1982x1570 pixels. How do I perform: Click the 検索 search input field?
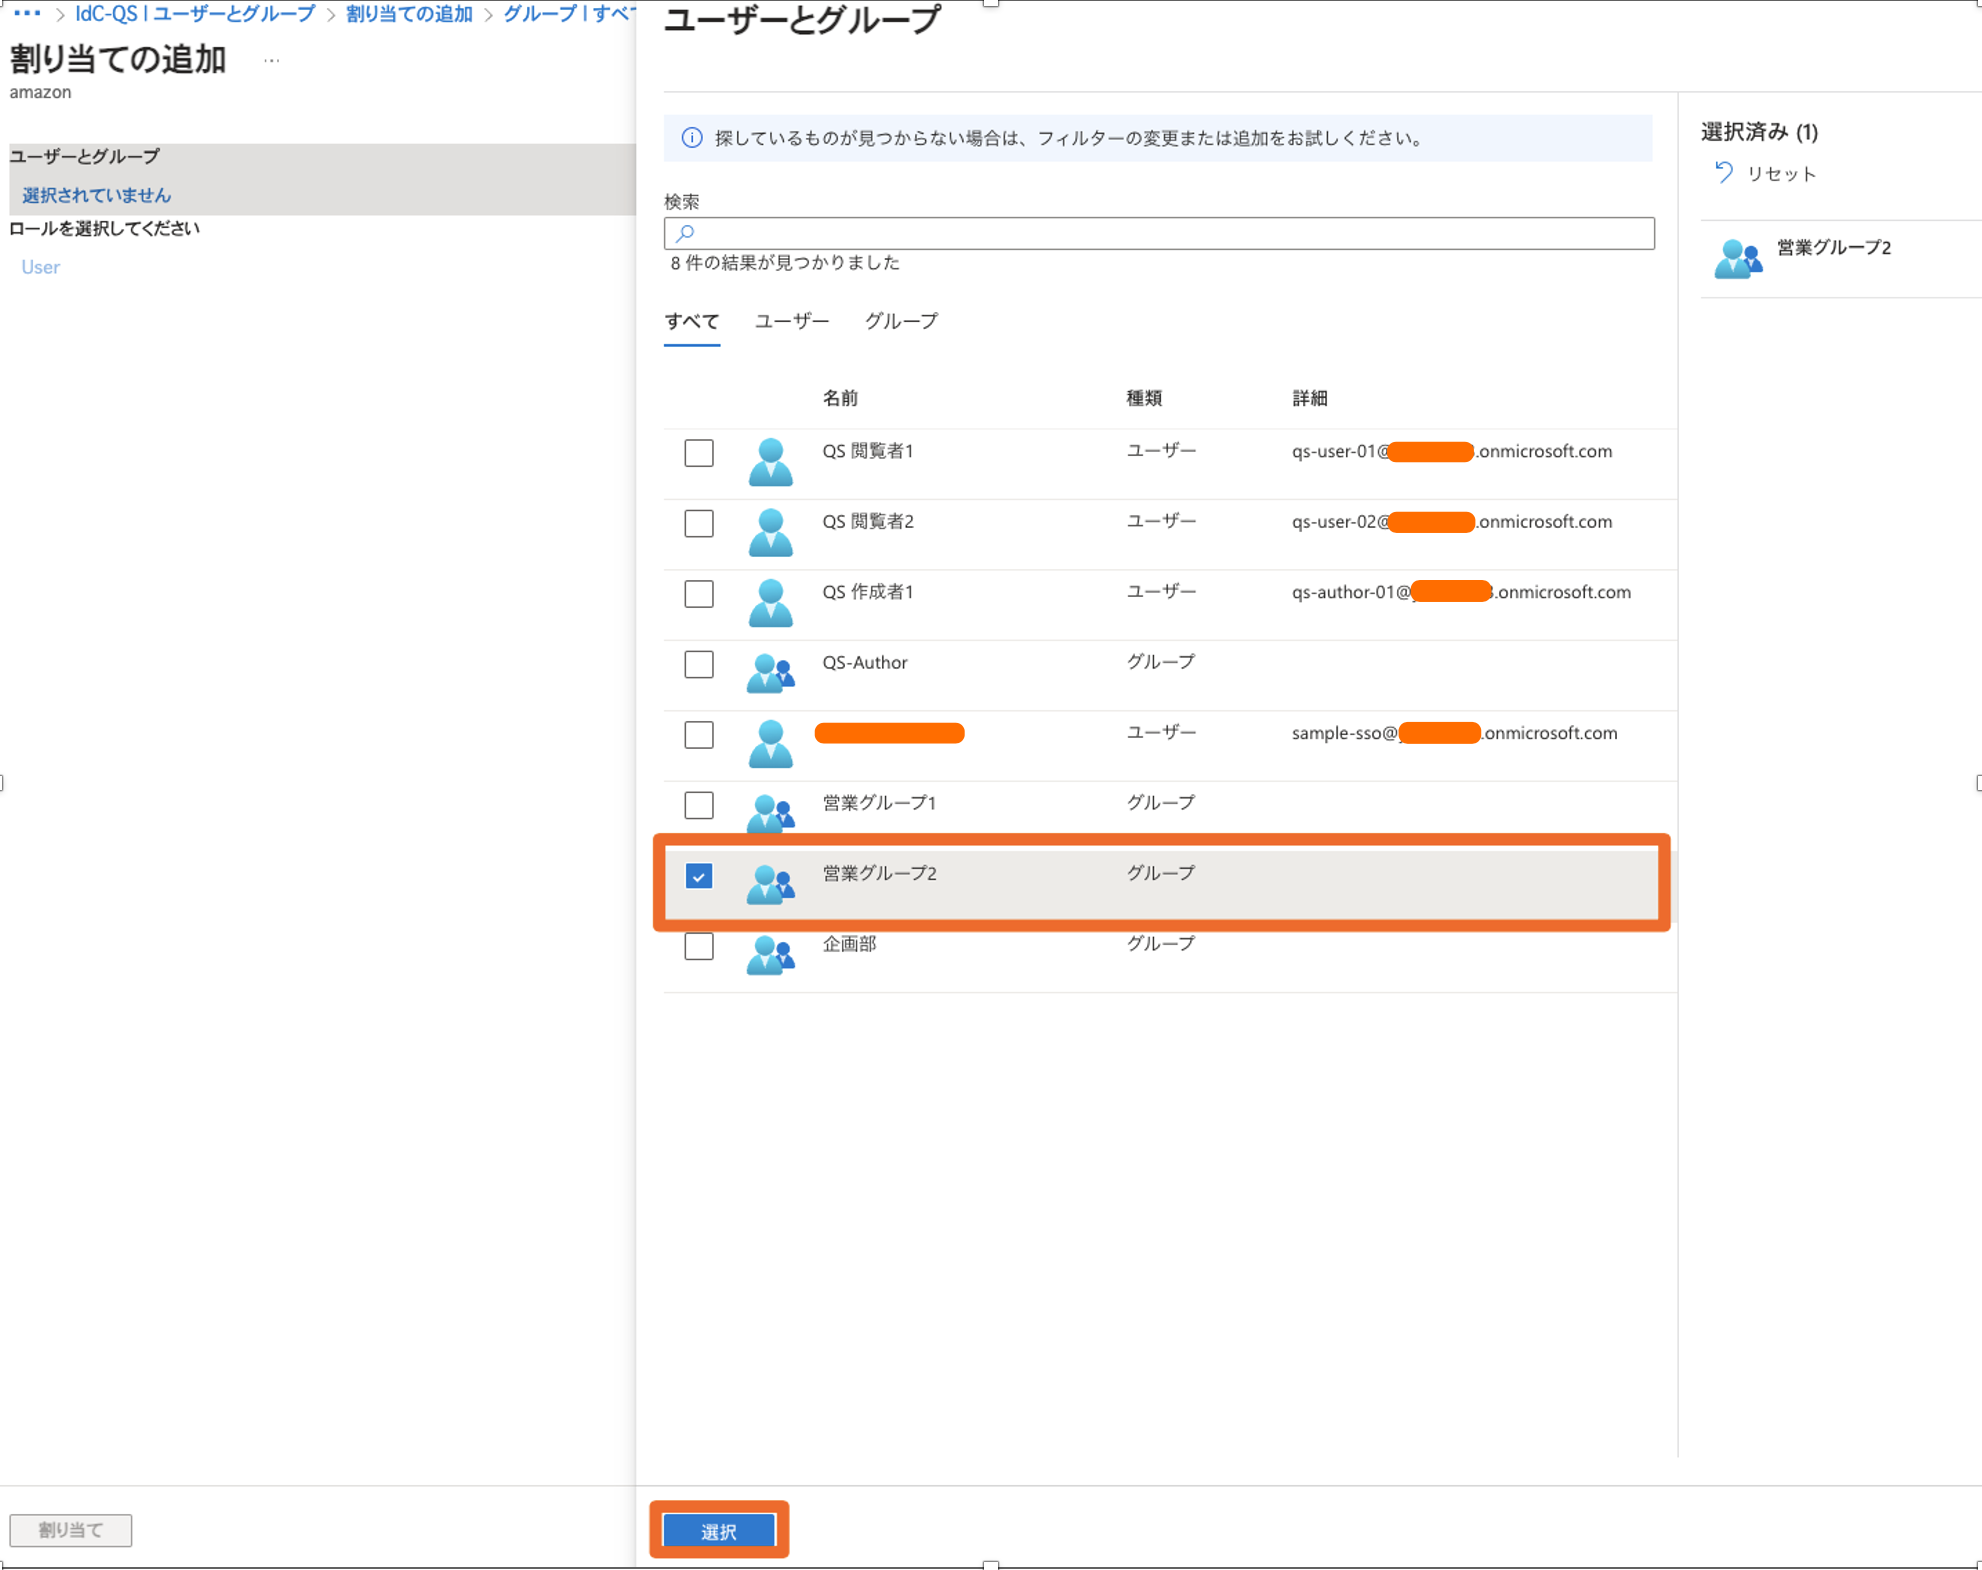1158,233
